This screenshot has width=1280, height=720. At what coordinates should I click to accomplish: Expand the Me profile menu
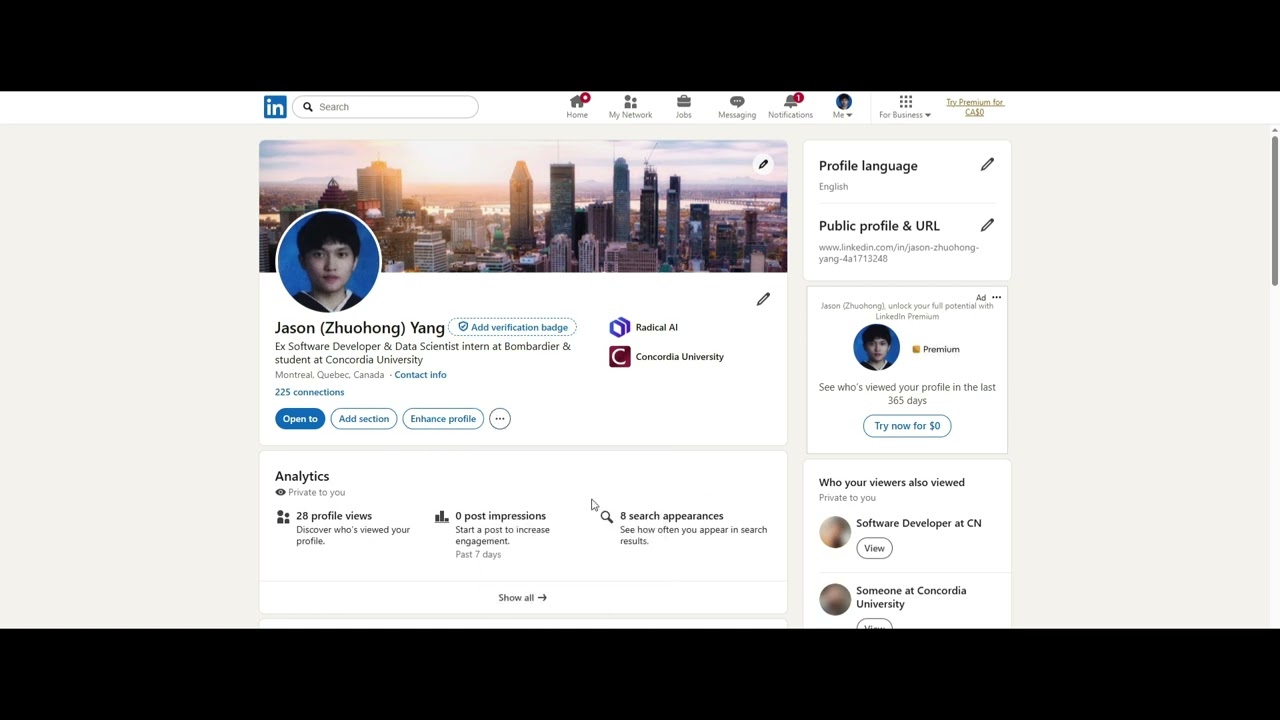point(843,107)
